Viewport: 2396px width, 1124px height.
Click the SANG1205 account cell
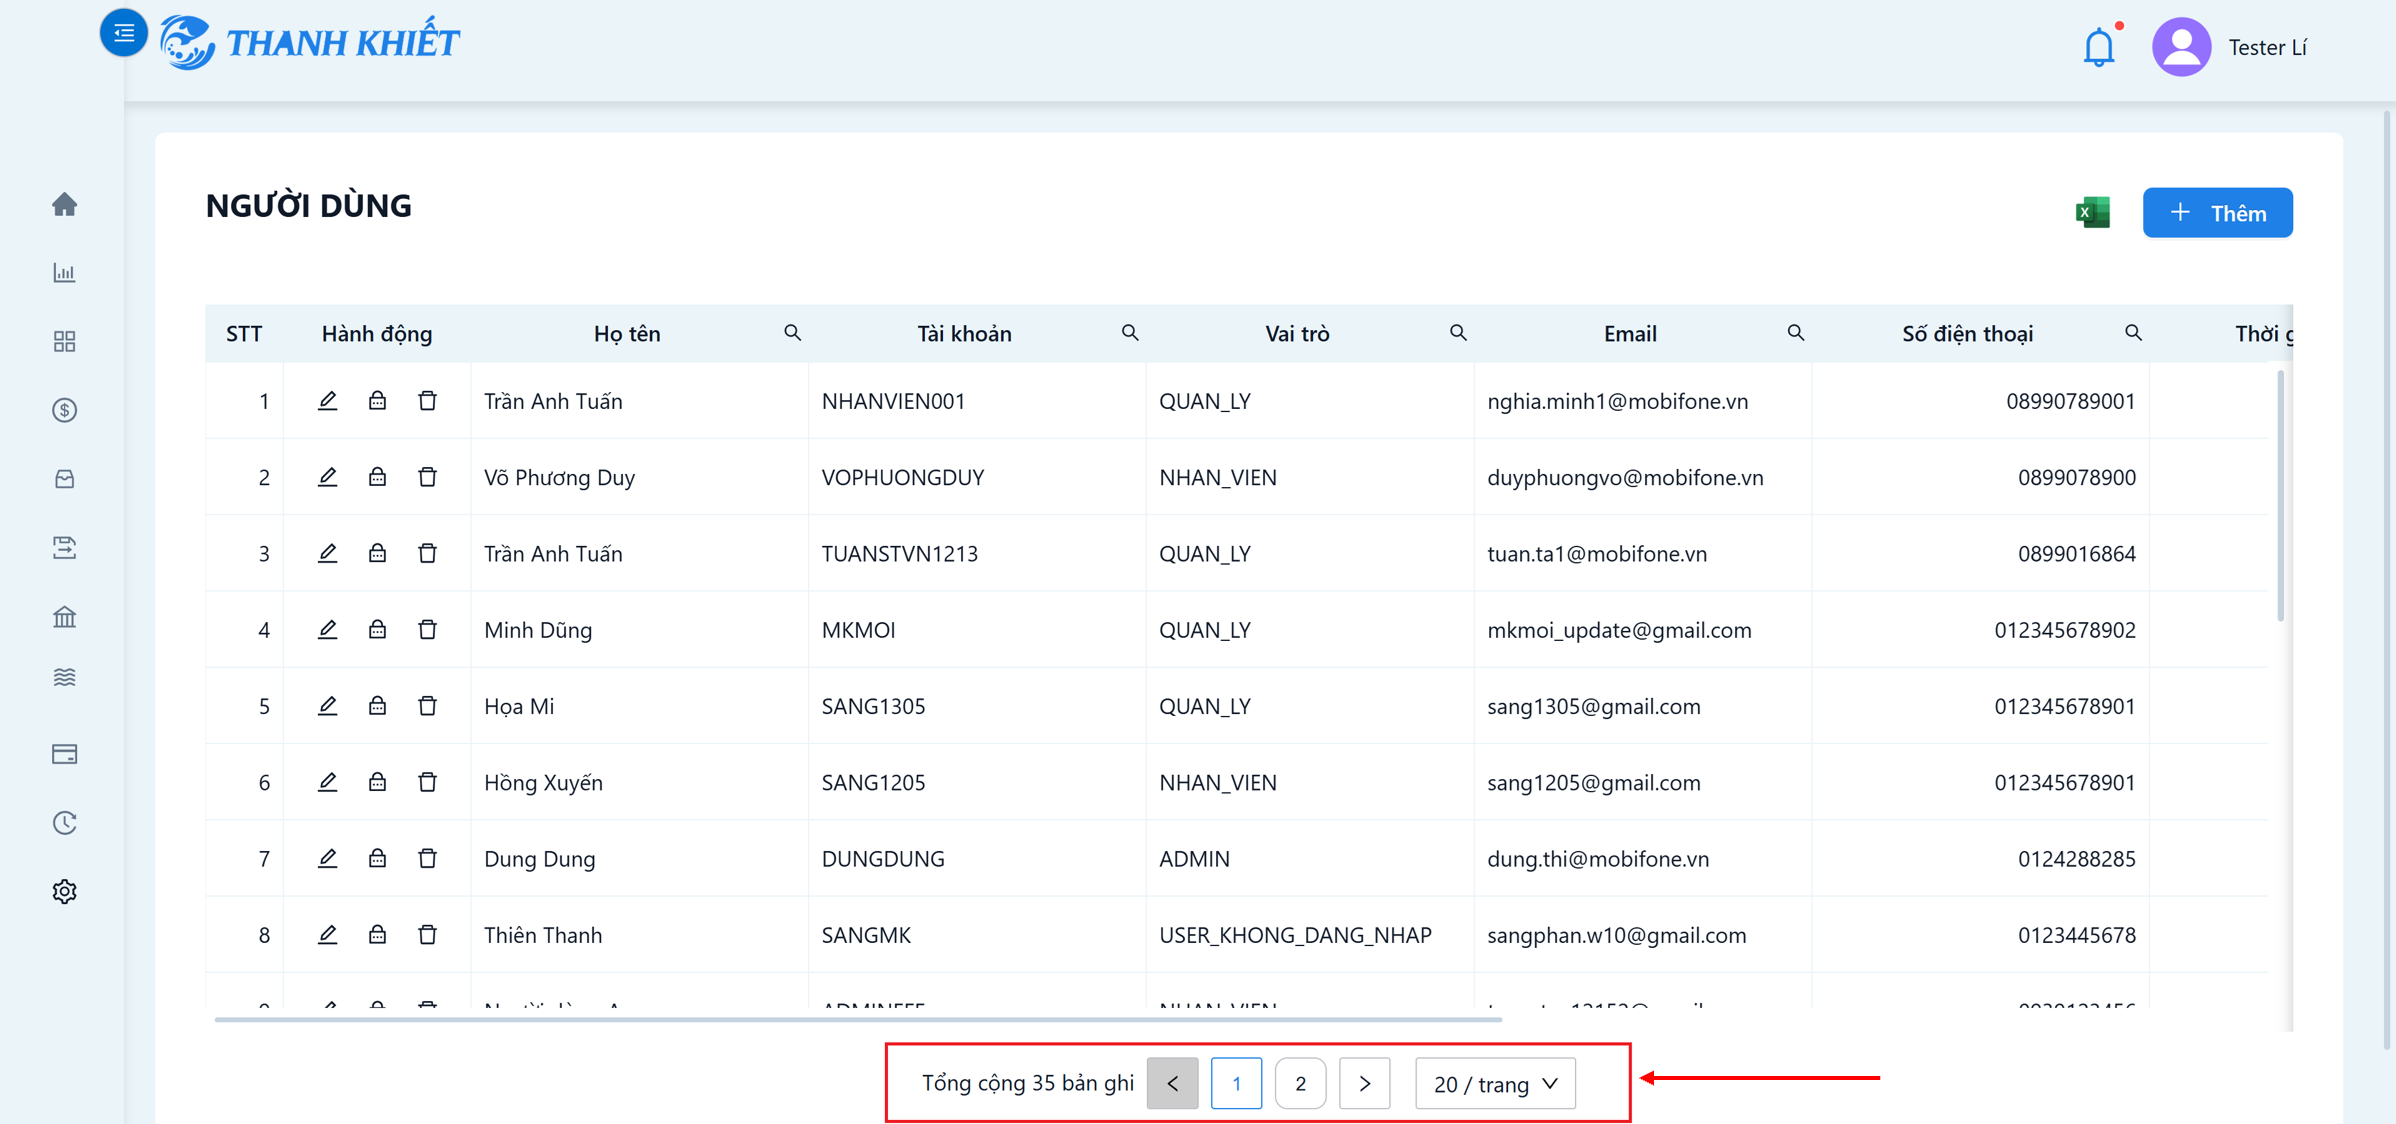tap(873, 783)
